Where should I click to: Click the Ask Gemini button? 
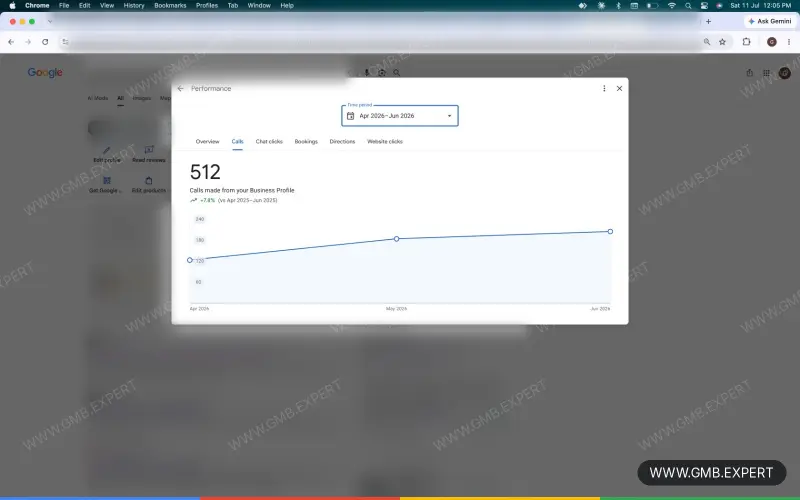coord(769,21)
